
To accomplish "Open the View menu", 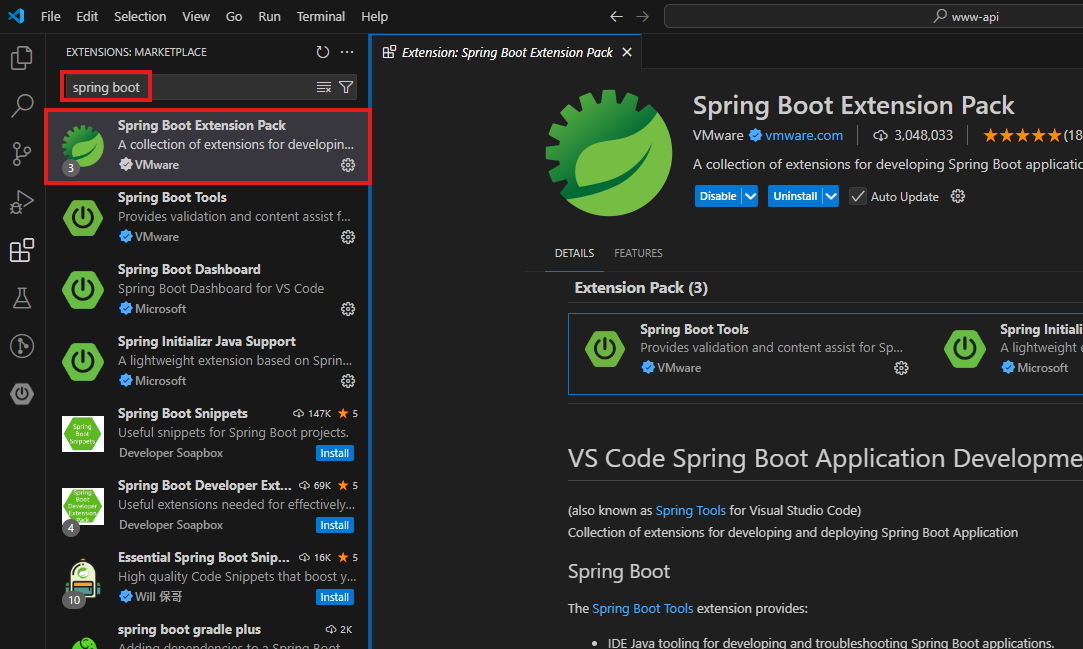I will [x=196, y=17].
